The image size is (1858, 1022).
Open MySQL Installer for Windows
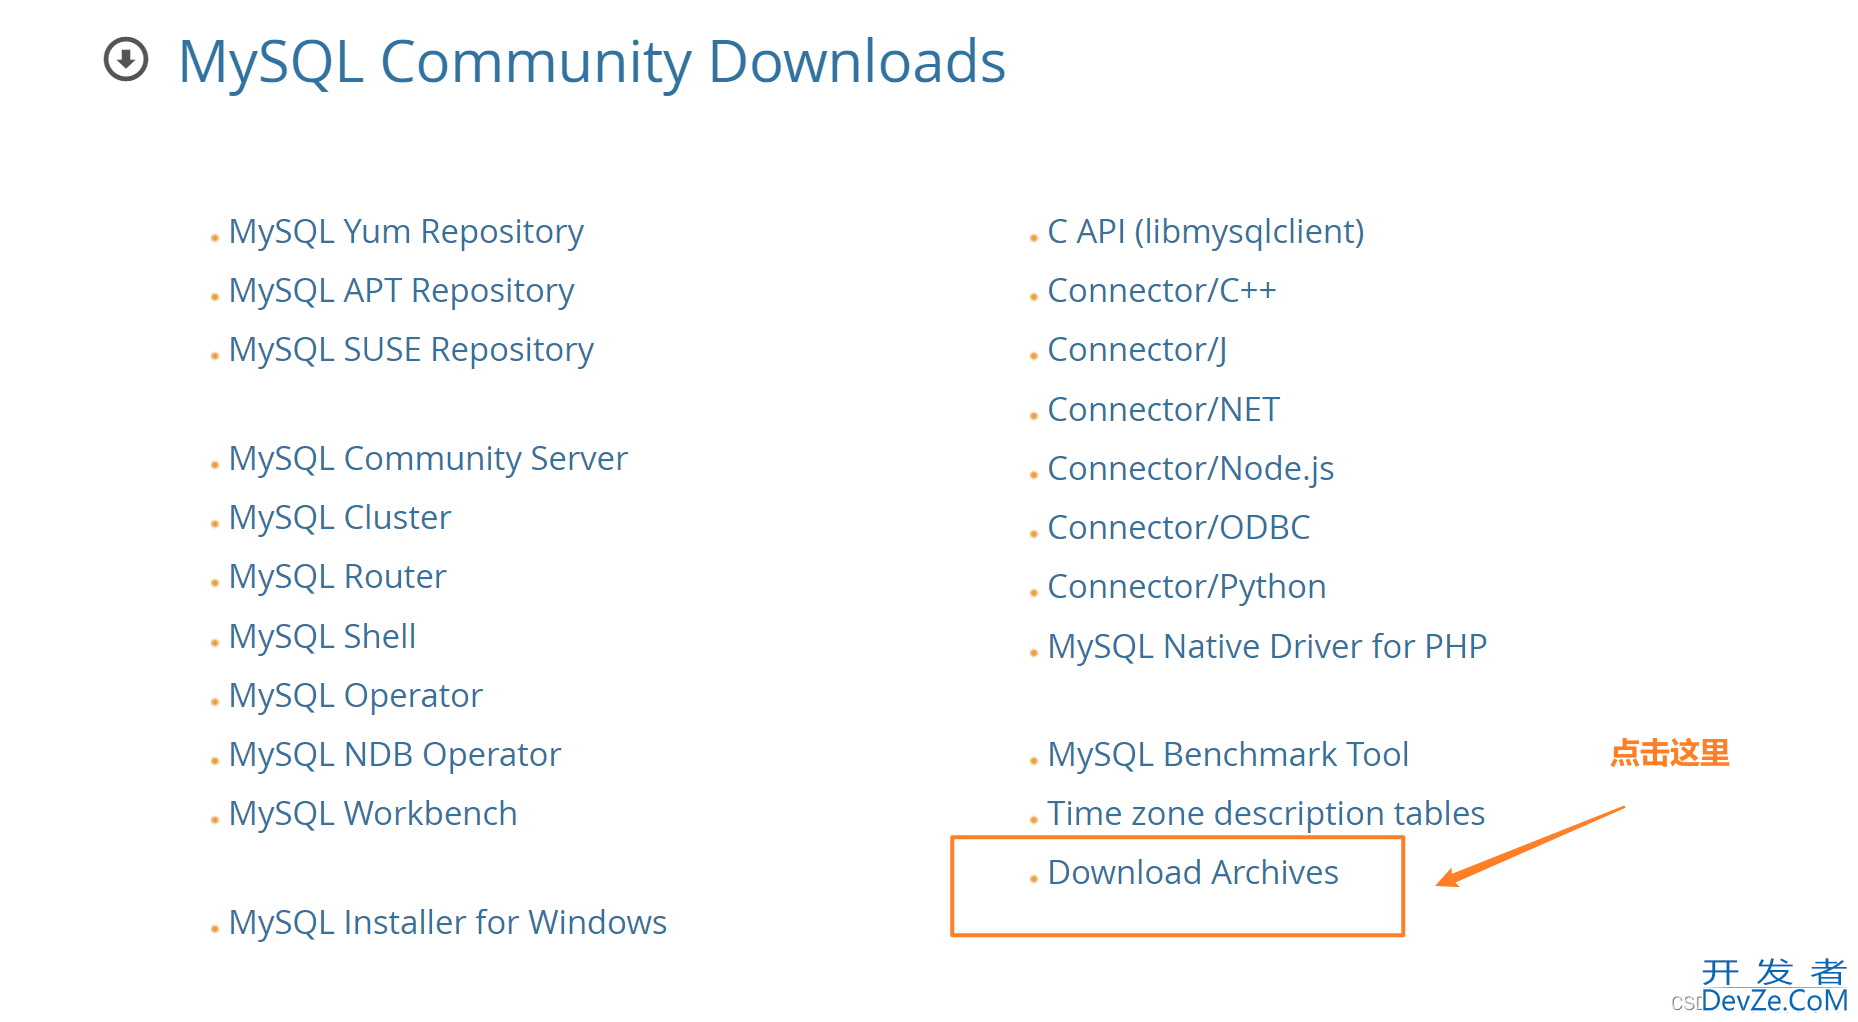448,923
